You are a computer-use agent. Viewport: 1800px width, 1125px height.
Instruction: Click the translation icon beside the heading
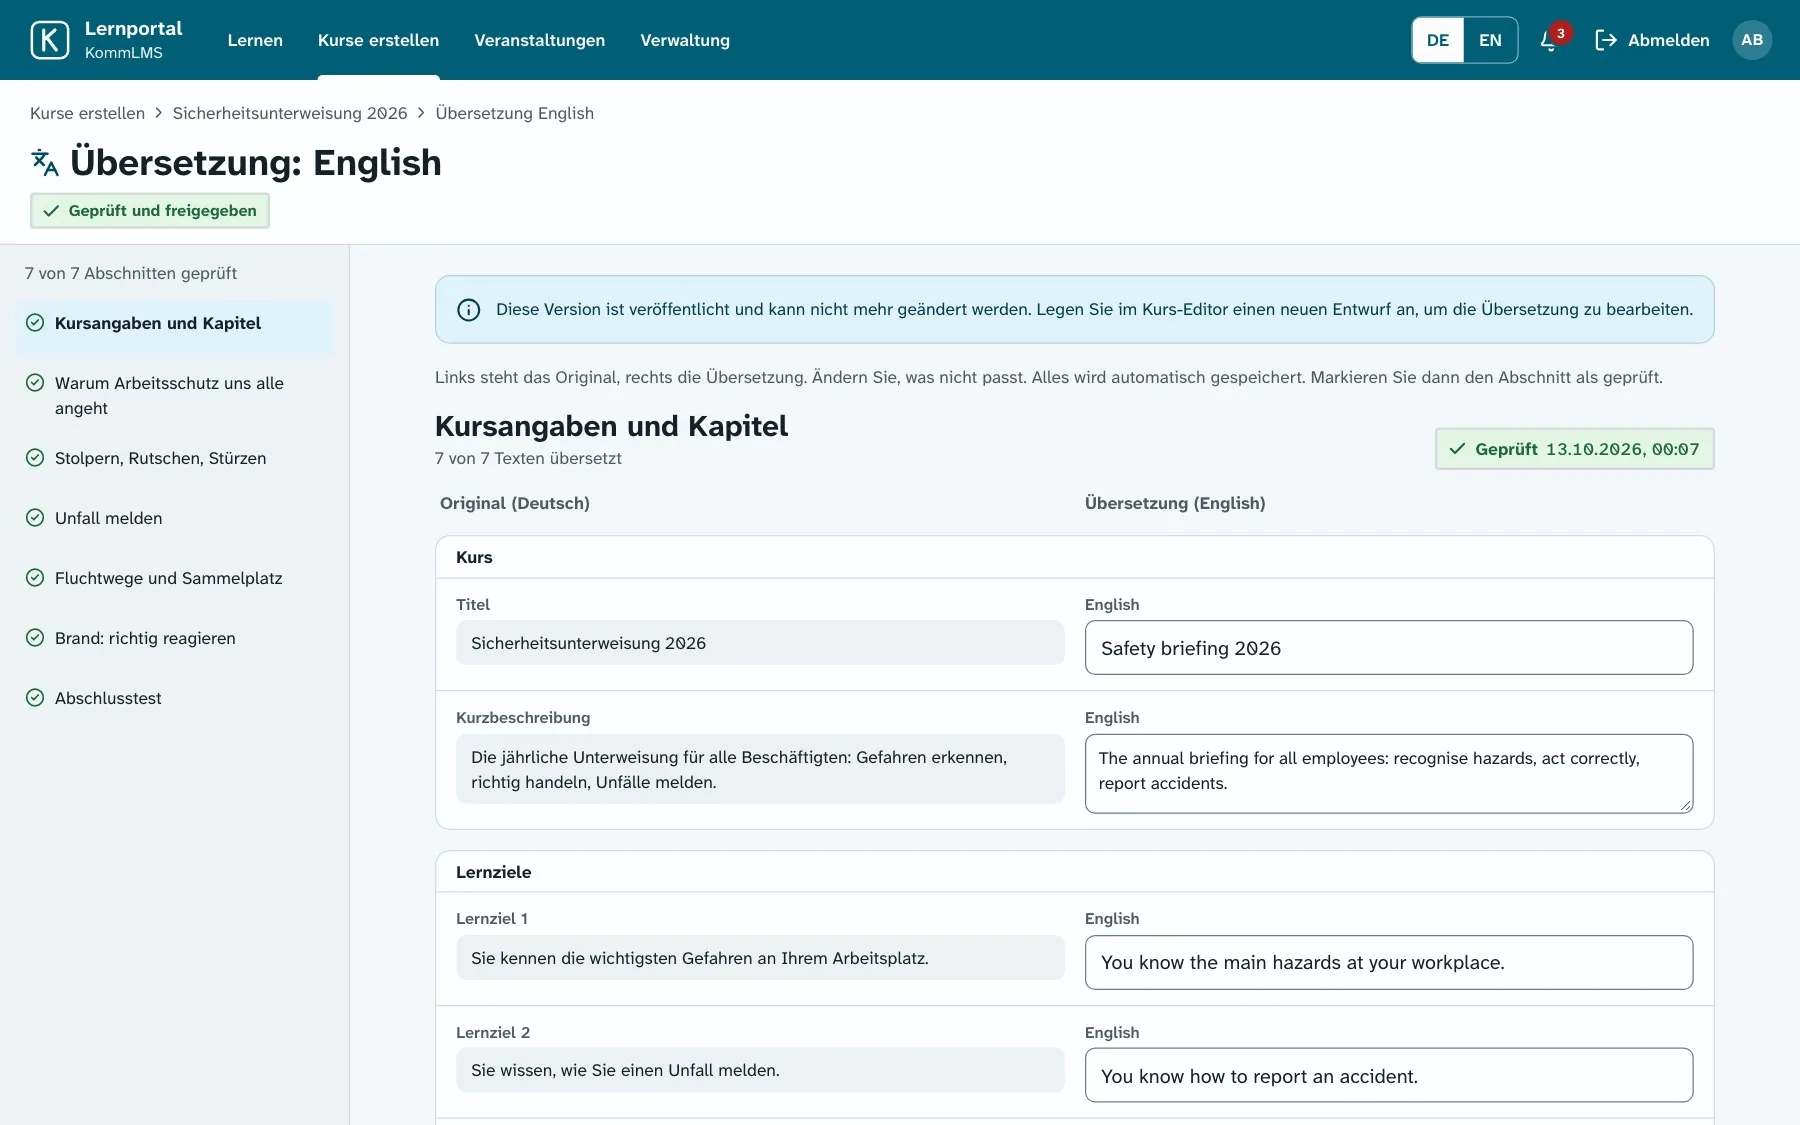(x=45, y=162)
